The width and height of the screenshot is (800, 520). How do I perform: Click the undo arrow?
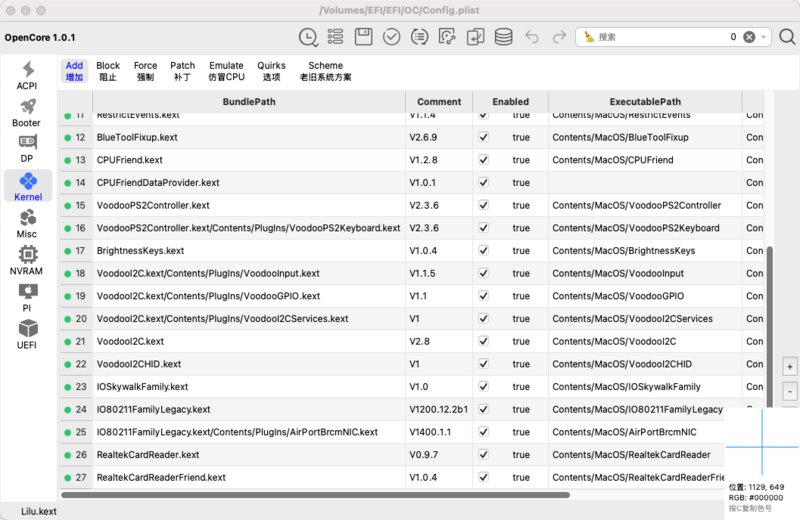point(532,37)
